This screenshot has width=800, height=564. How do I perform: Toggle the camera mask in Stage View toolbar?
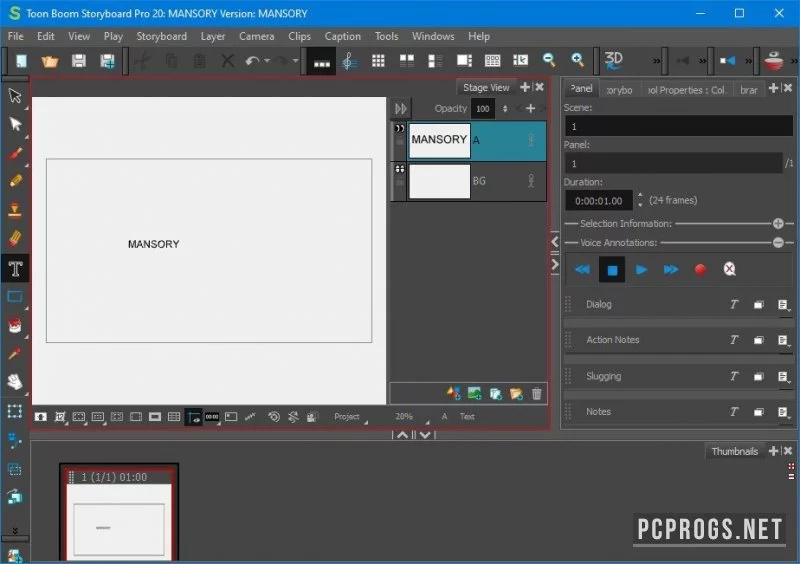pos(155,417)
